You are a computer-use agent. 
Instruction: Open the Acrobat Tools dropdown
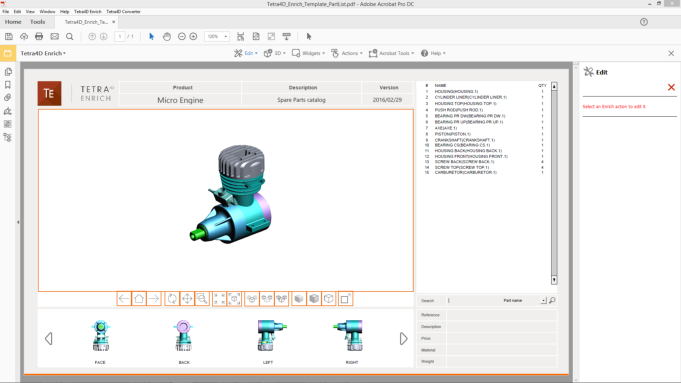click(391, 53)
